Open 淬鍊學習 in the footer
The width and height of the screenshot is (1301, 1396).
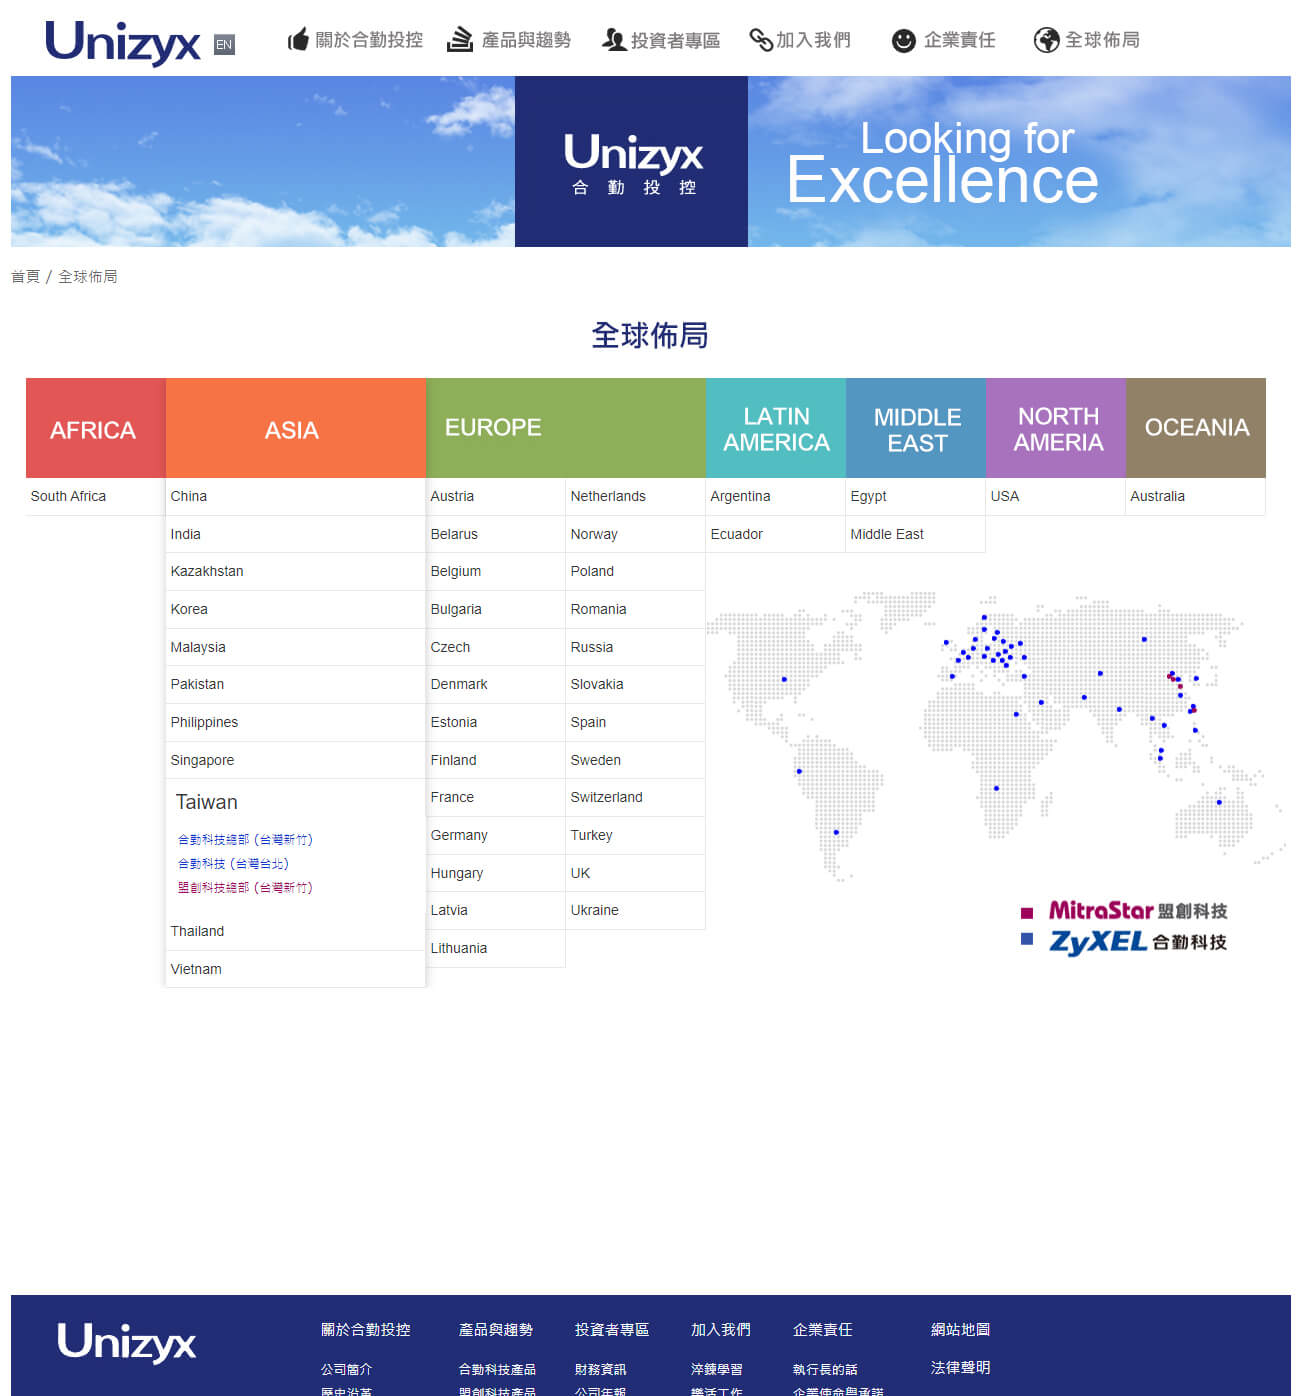click(x=717, y=1370)
